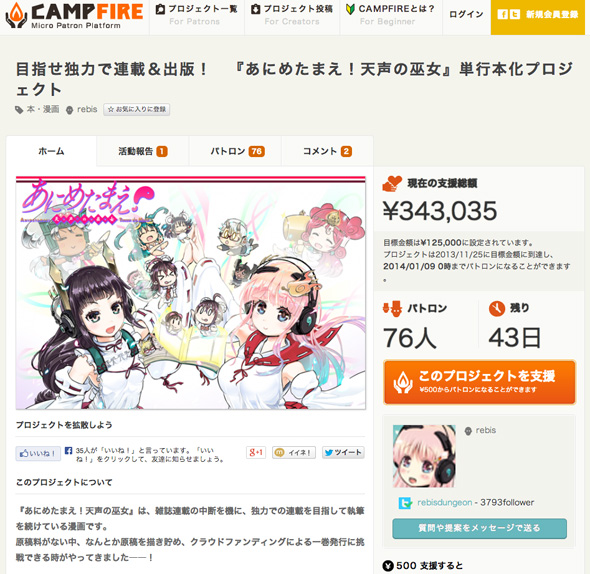The width and height of the screenshot is (590, 574).
Task: Open the CAMPFIREとは? For Beginner menu
Action: tap(391, 15)
